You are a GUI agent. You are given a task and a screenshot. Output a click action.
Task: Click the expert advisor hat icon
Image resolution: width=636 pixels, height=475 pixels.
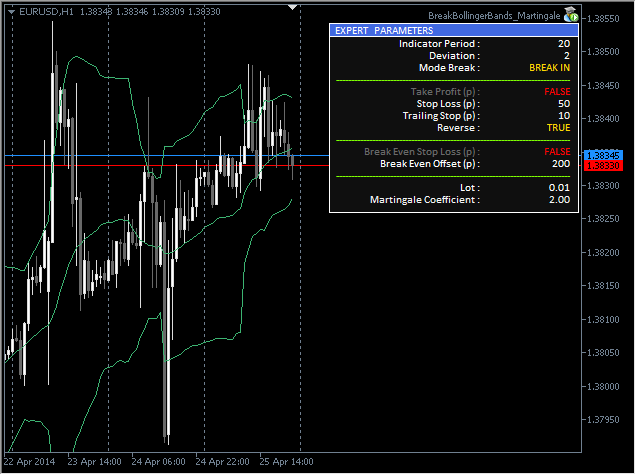(x=571, y=15)
